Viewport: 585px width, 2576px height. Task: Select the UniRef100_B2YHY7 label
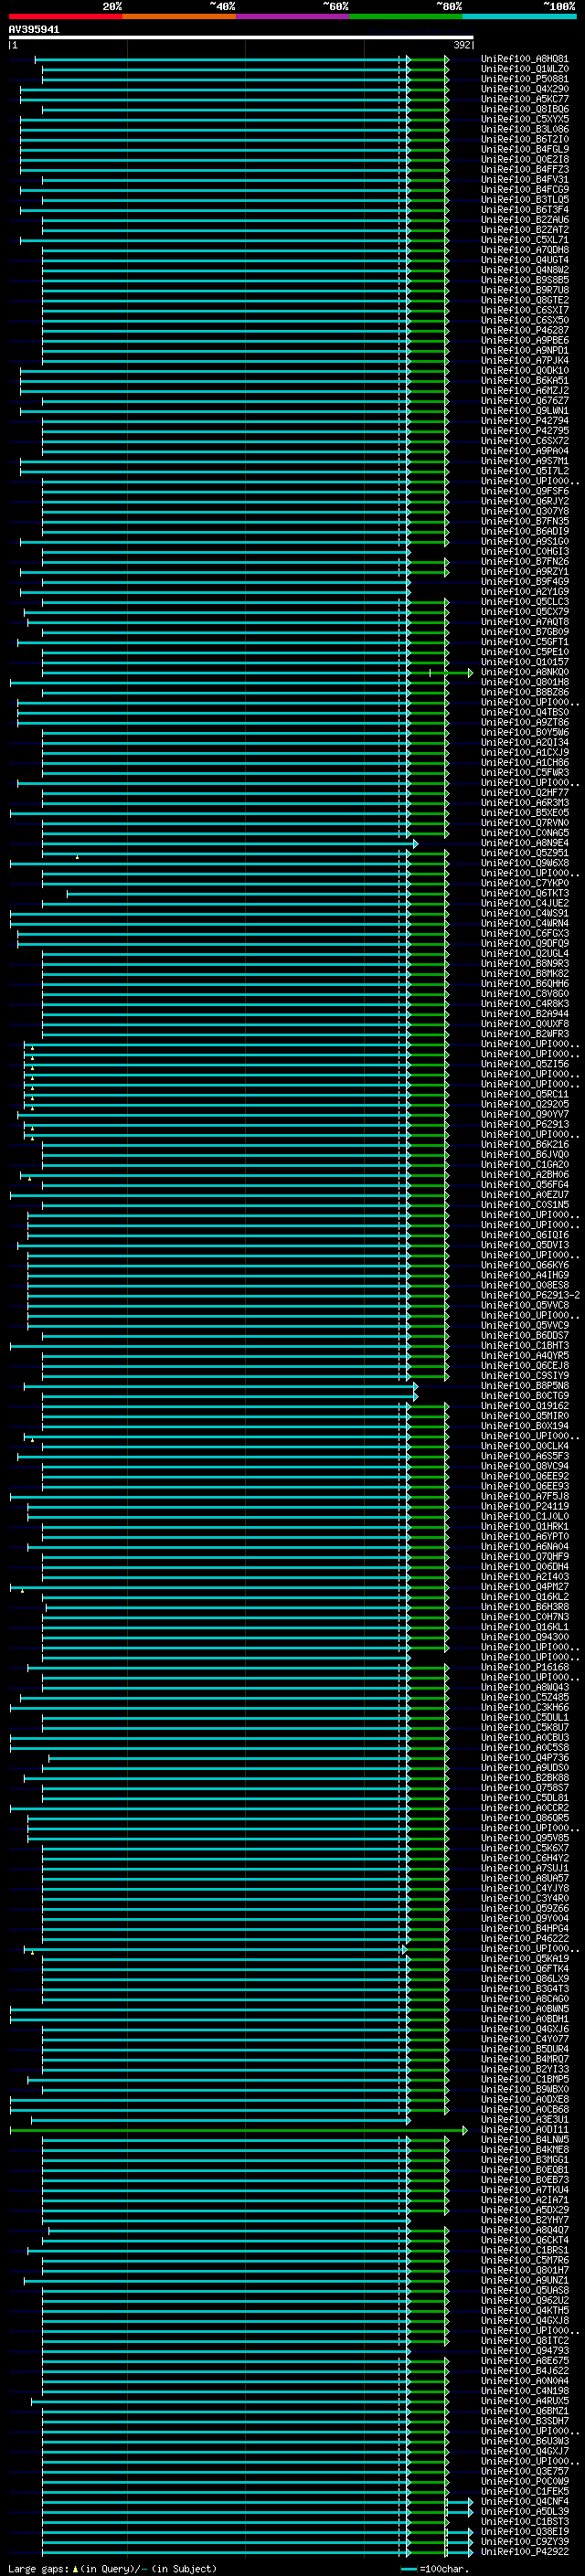tap(525, 2221)
